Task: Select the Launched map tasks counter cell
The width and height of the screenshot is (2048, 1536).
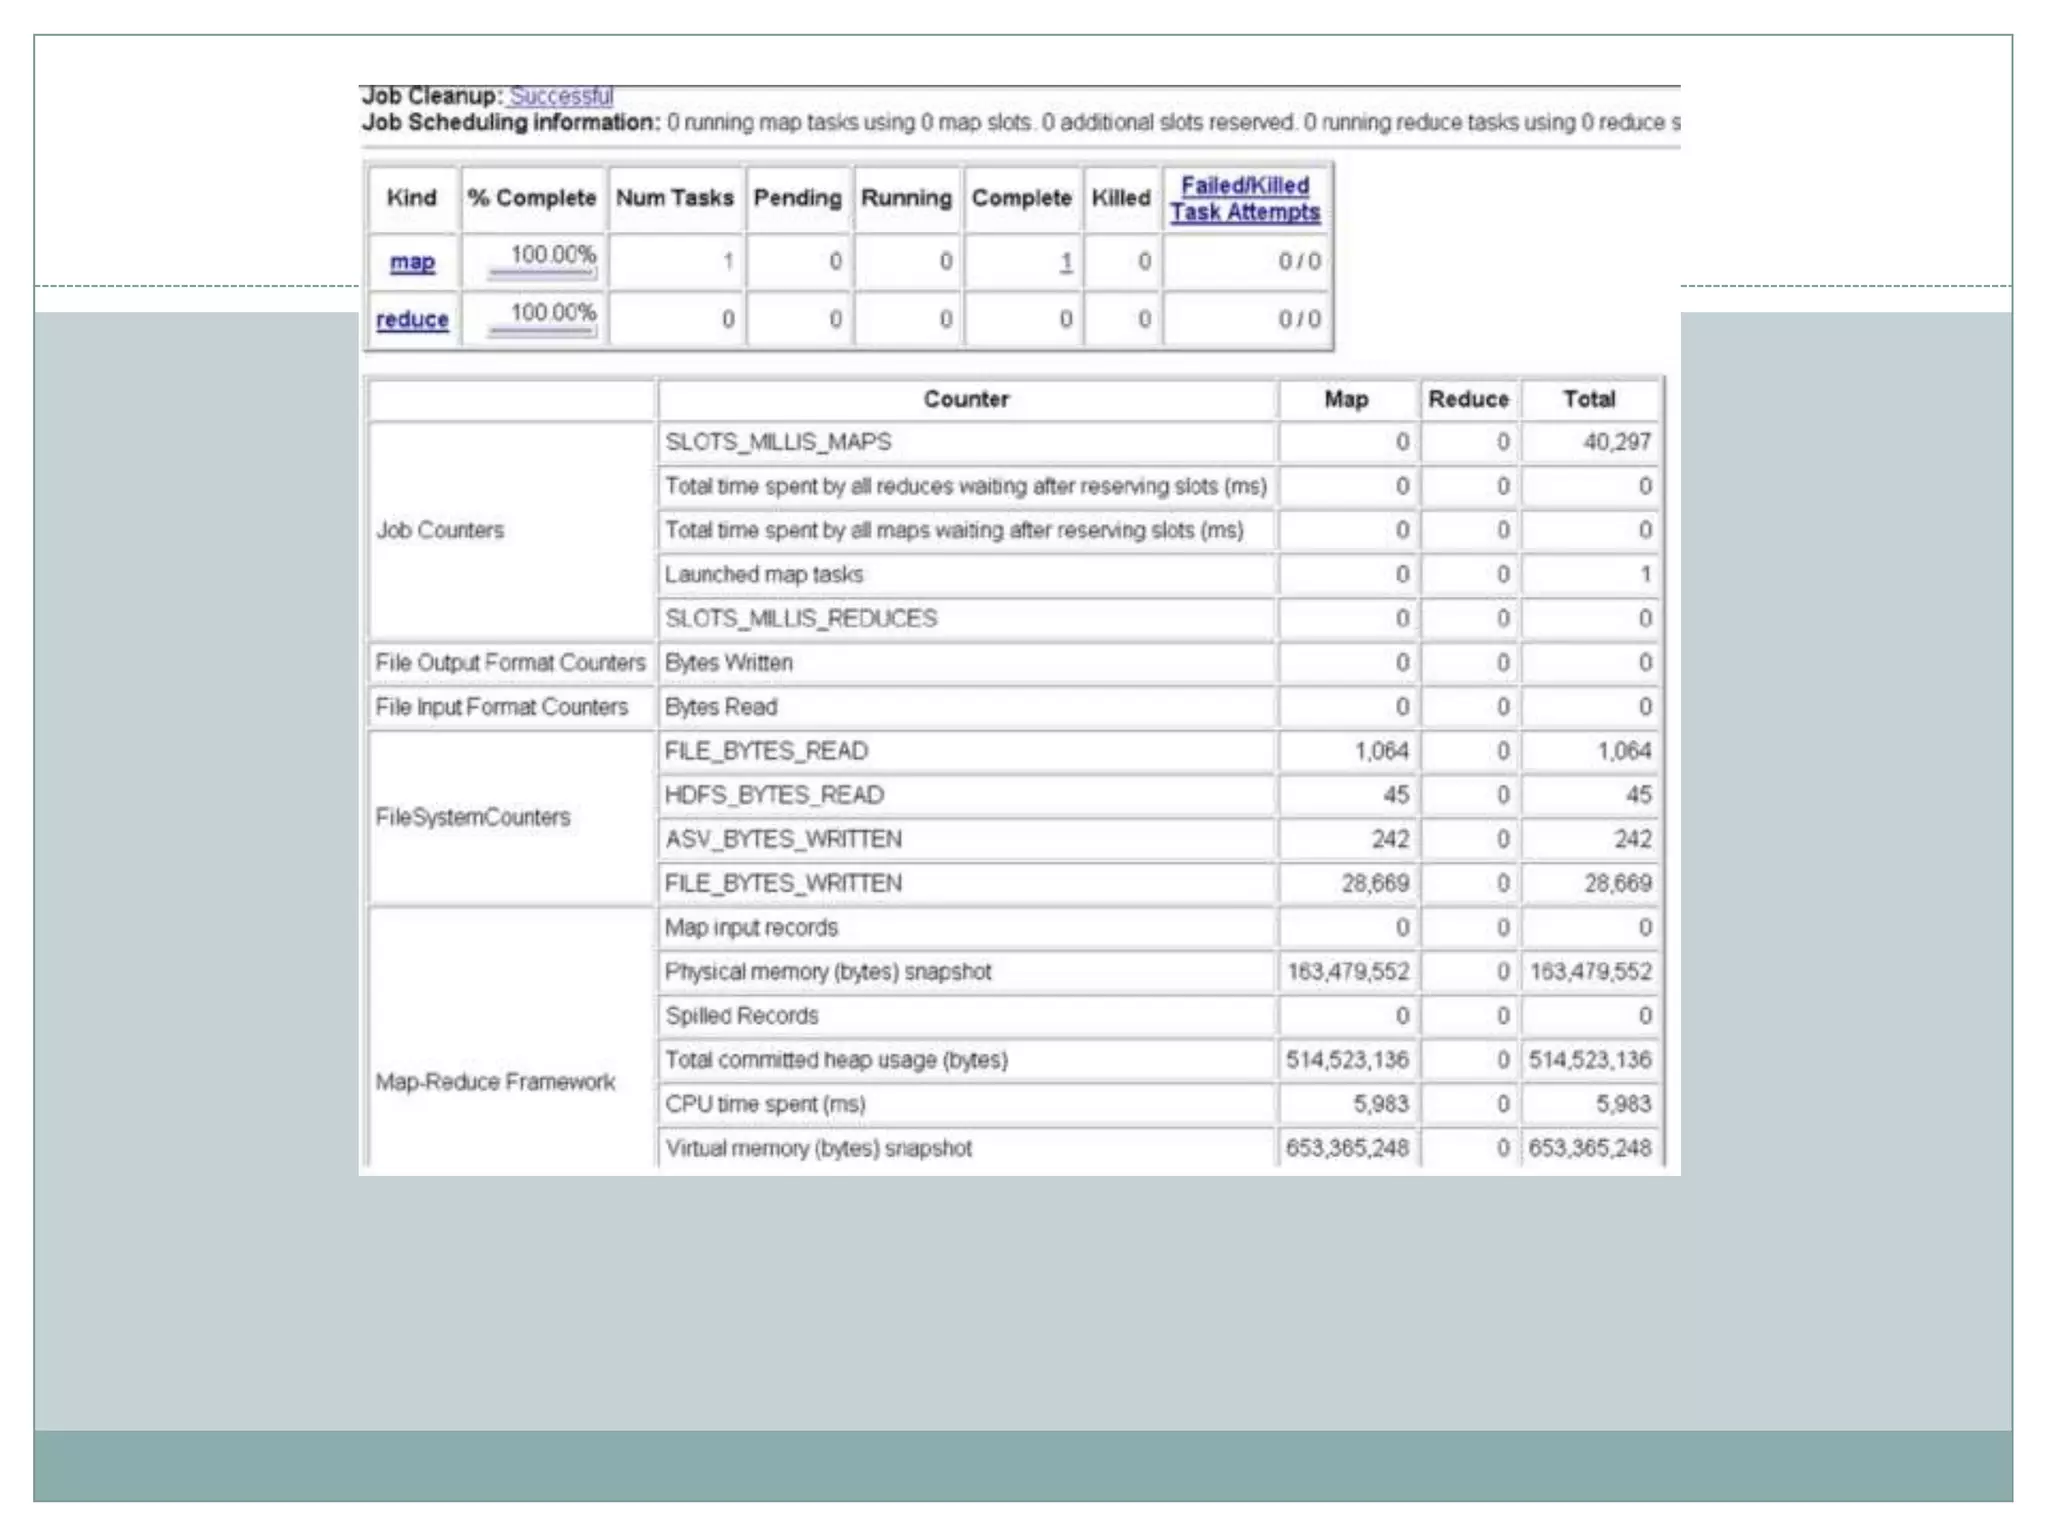Action: [x=764, y=575]
